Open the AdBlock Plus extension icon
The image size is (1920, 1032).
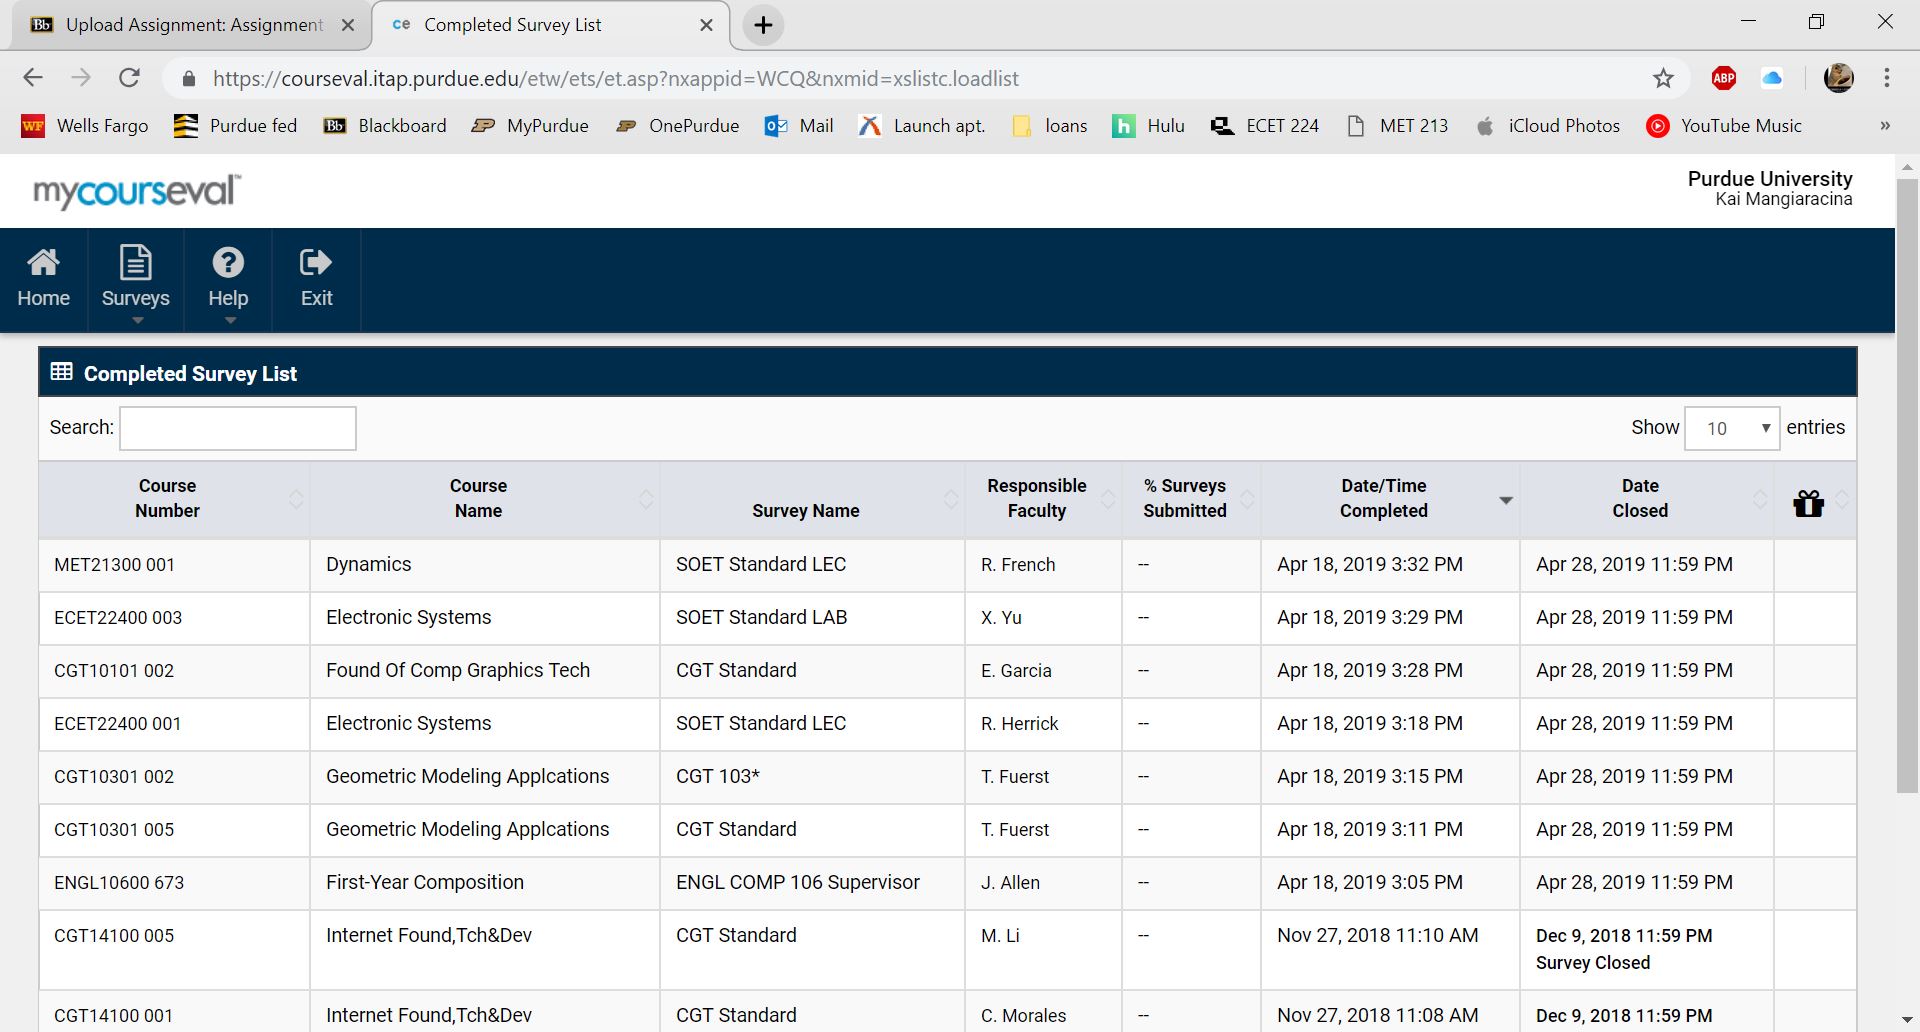1724,78
